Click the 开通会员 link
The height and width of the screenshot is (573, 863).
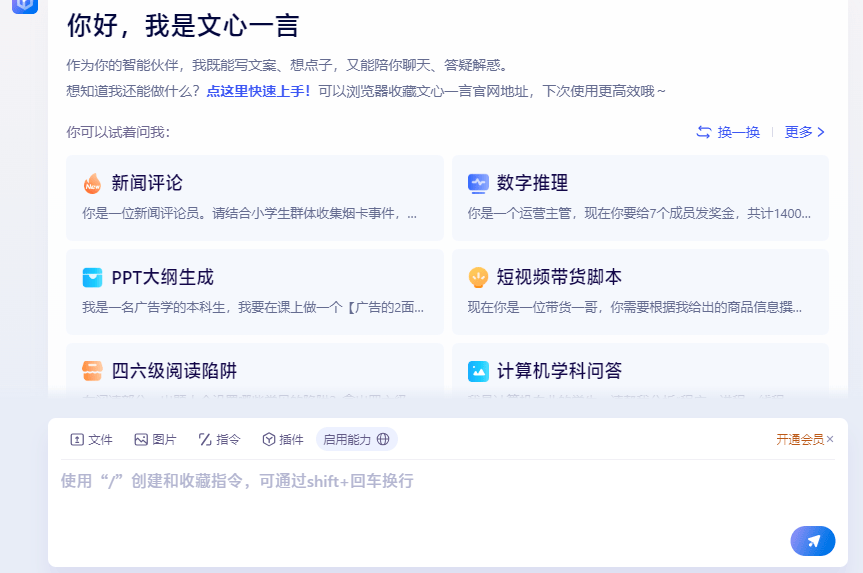pos(800,439)
